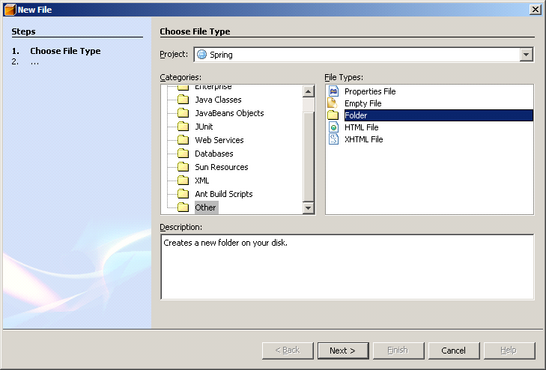Click the Categories vertical scrollbar thumb
546x370 pixels.
pos(308,157)
